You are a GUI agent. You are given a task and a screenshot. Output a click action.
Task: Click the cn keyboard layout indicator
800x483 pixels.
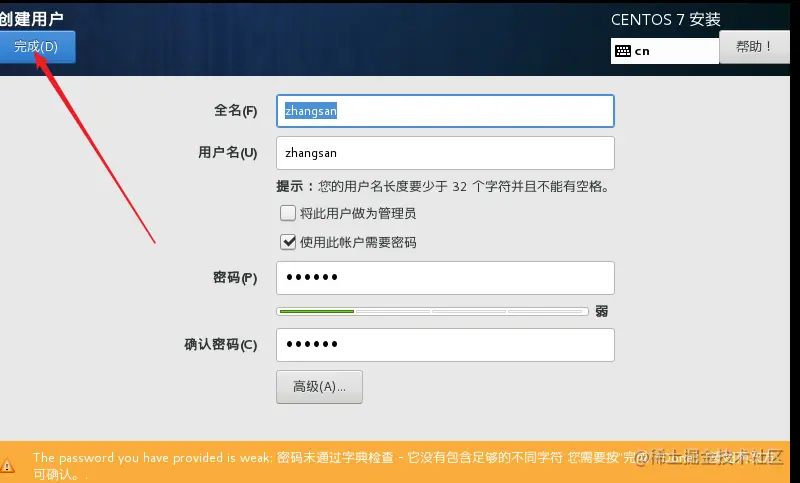[664, 51]
